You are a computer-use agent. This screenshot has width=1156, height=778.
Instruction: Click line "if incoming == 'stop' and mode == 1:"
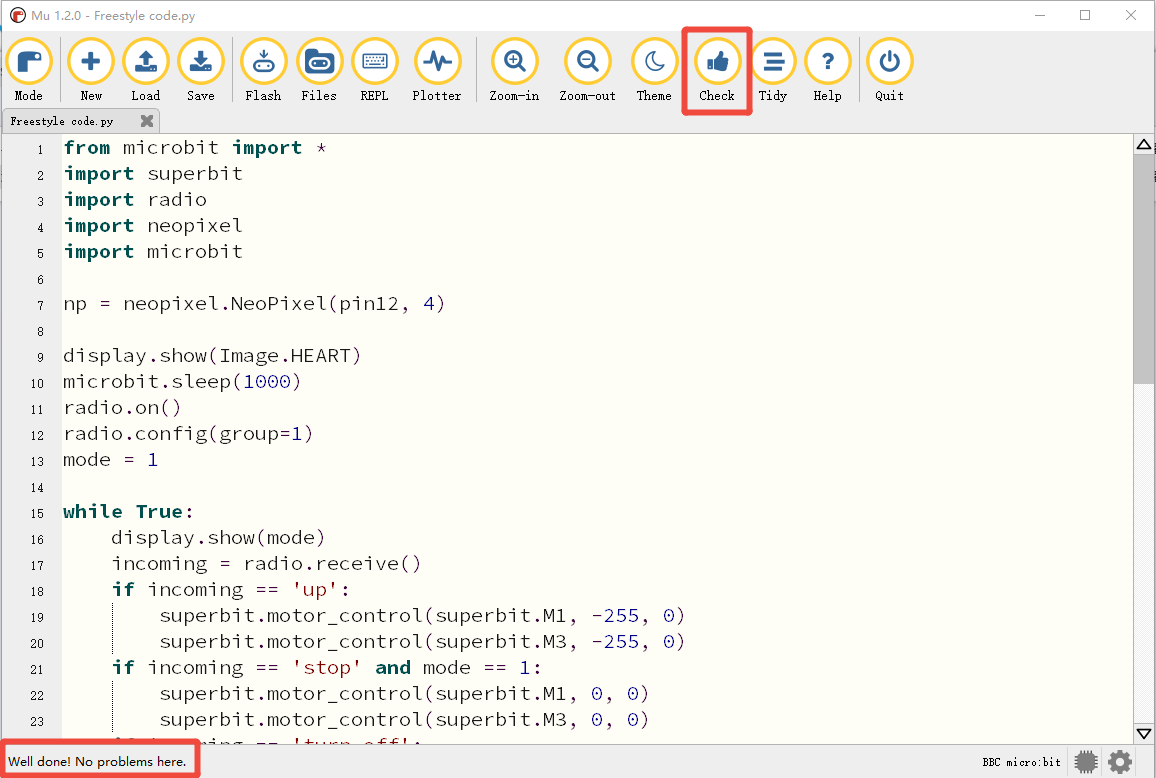327,668
